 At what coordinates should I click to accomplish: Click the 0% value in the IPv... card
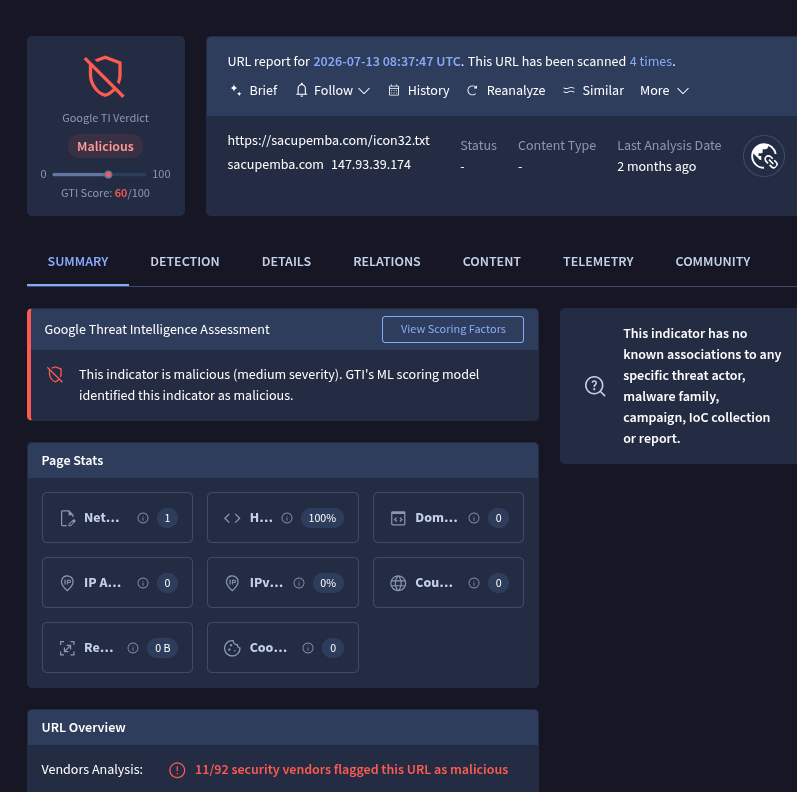coord(328,583)
